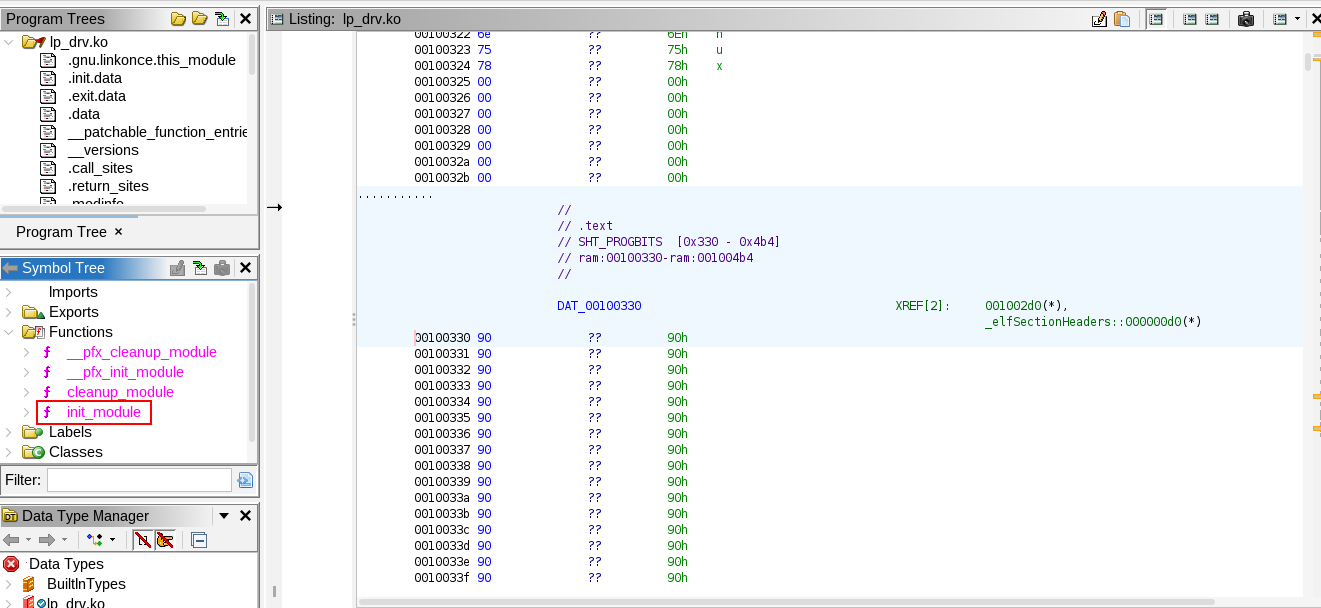Click Symbol Tree navigation arrow icon
The width and height of the screenshot is (1321, 608).
pyautogui.click(x=200, y=268)
